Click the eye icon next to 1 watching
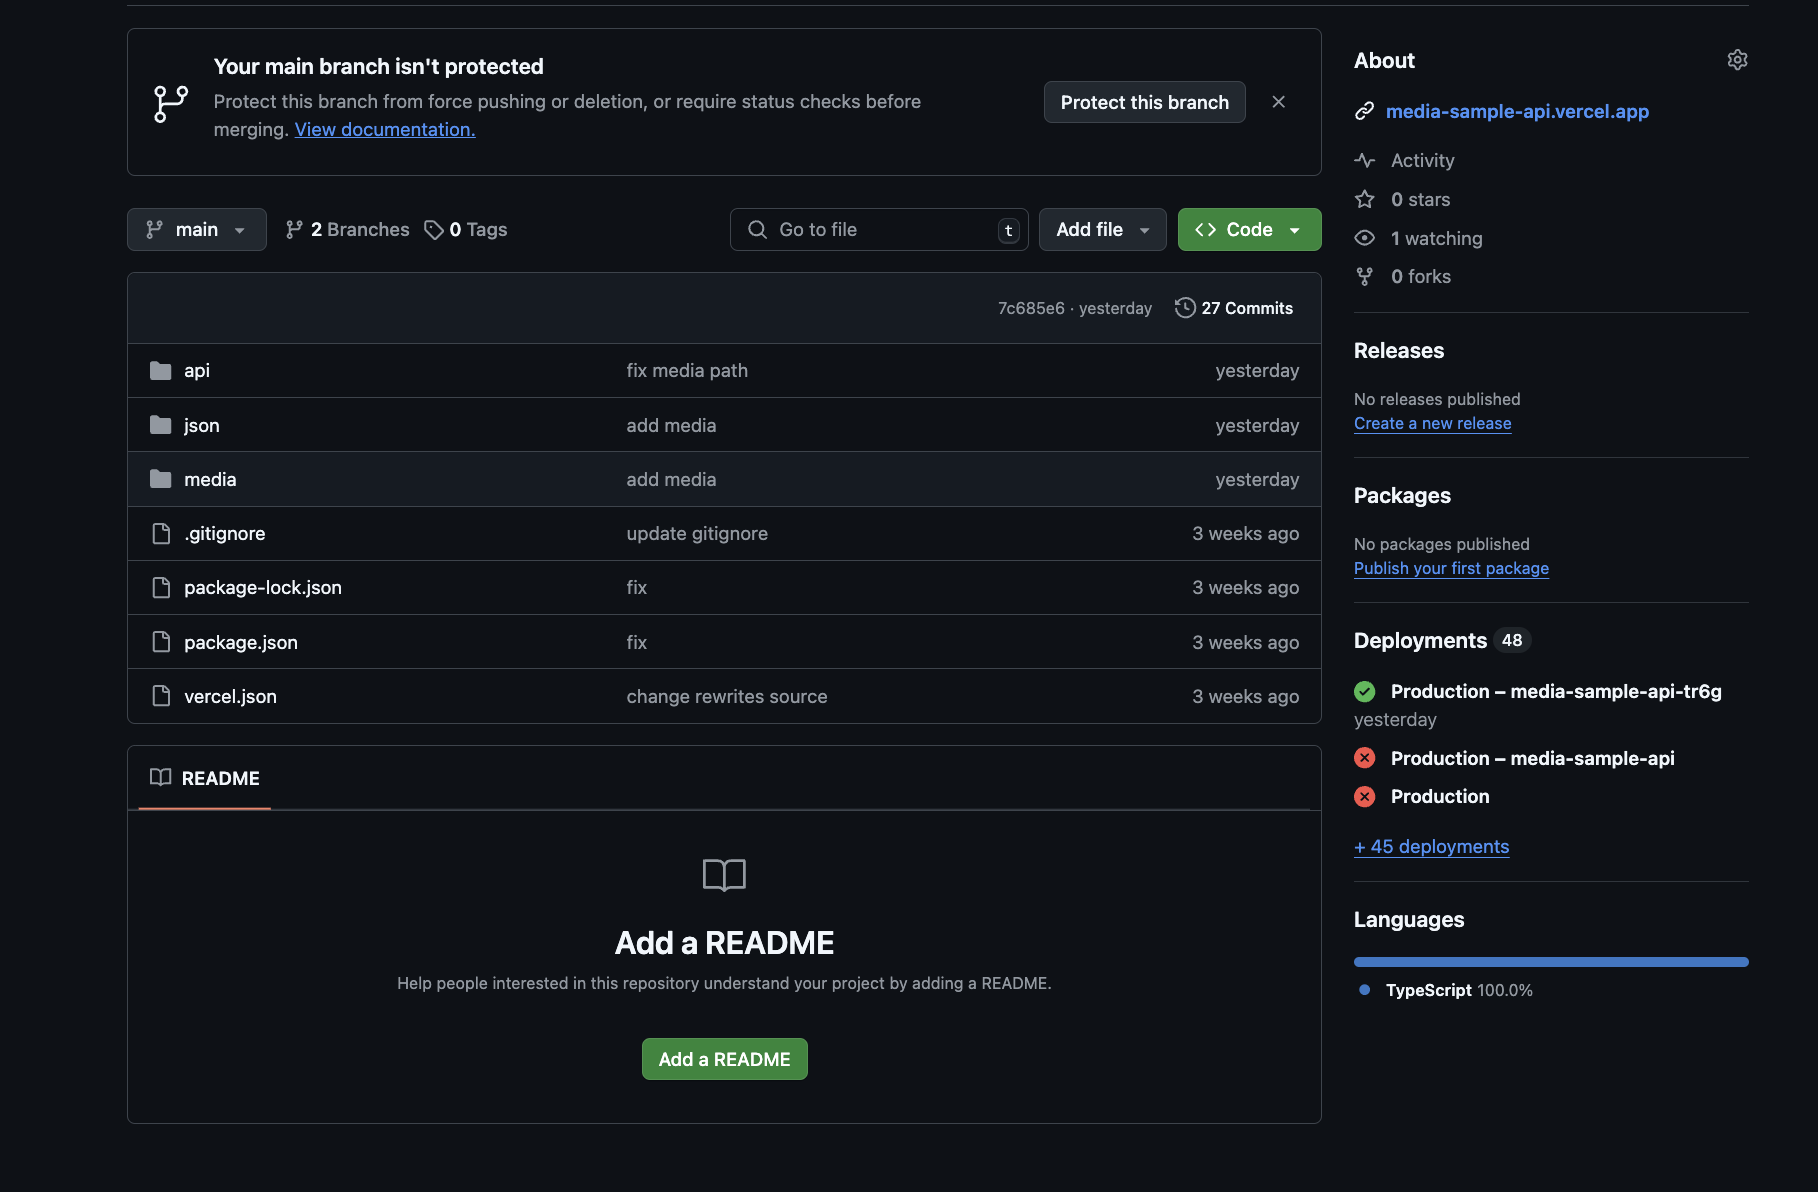Viewport: 1818px width, 1192px height. pos(1364,238)
